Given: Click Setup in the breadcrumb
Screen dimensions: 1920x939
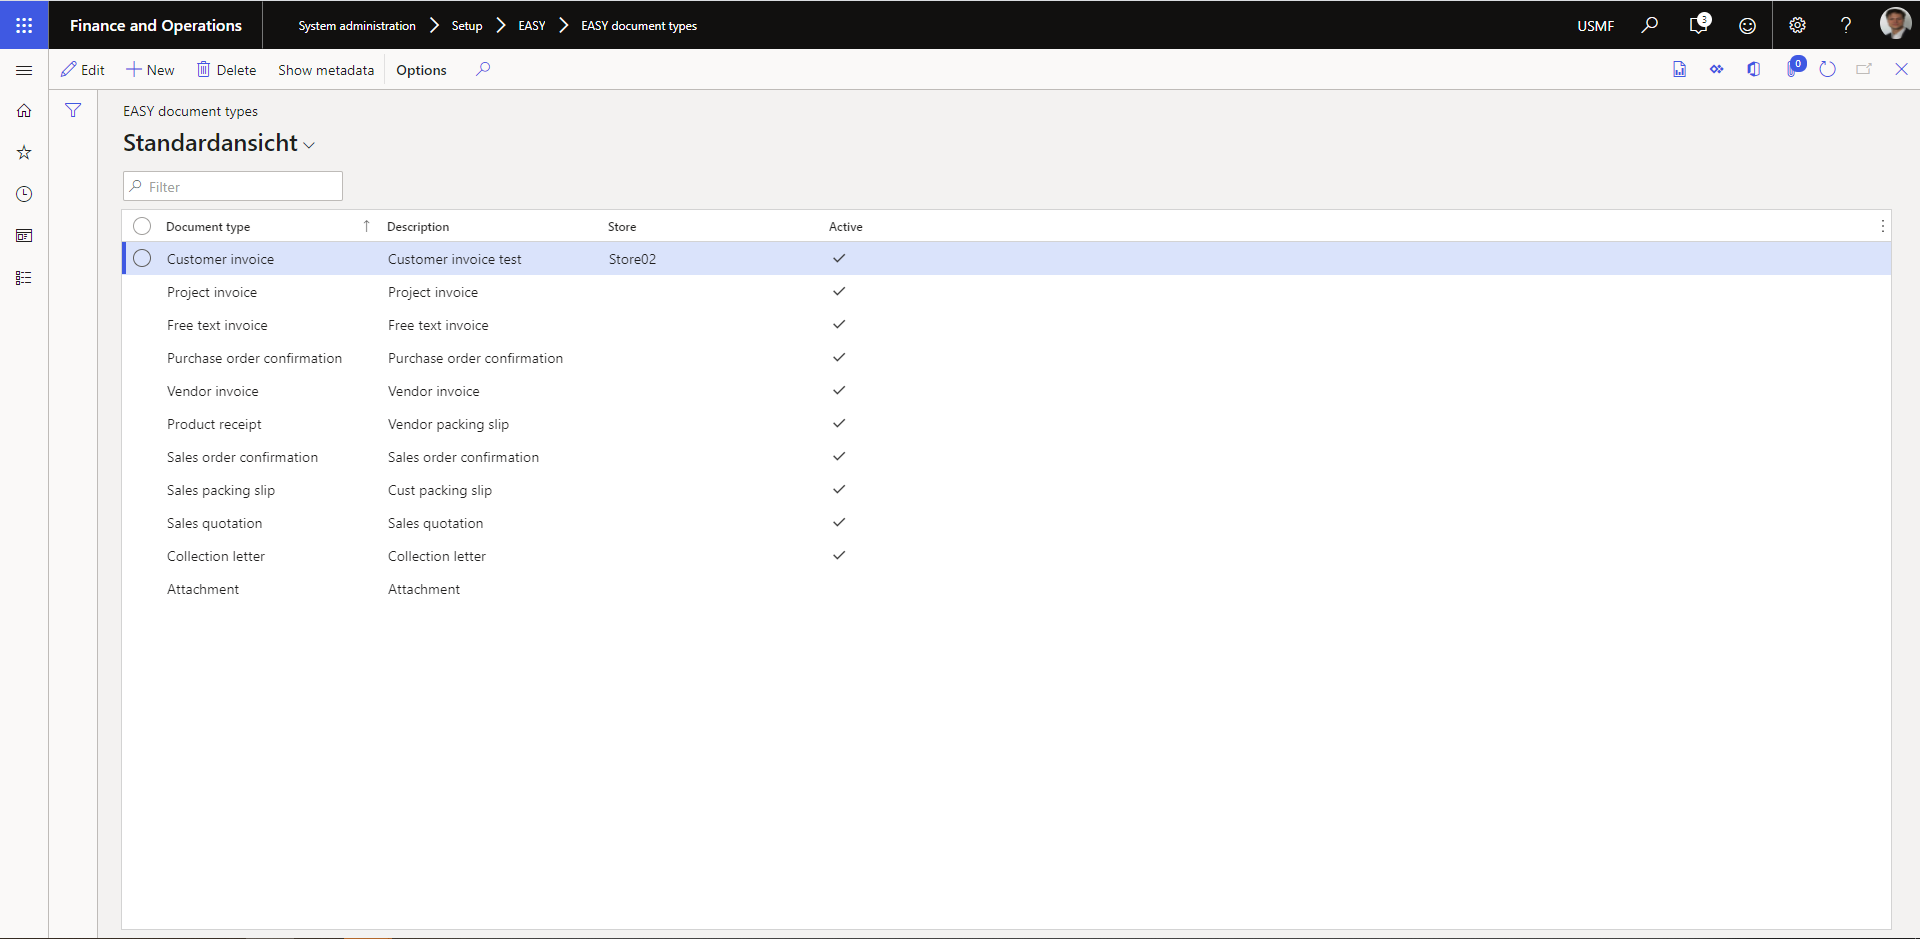Looking at the screenshot, I should click(x=467, y=26).
